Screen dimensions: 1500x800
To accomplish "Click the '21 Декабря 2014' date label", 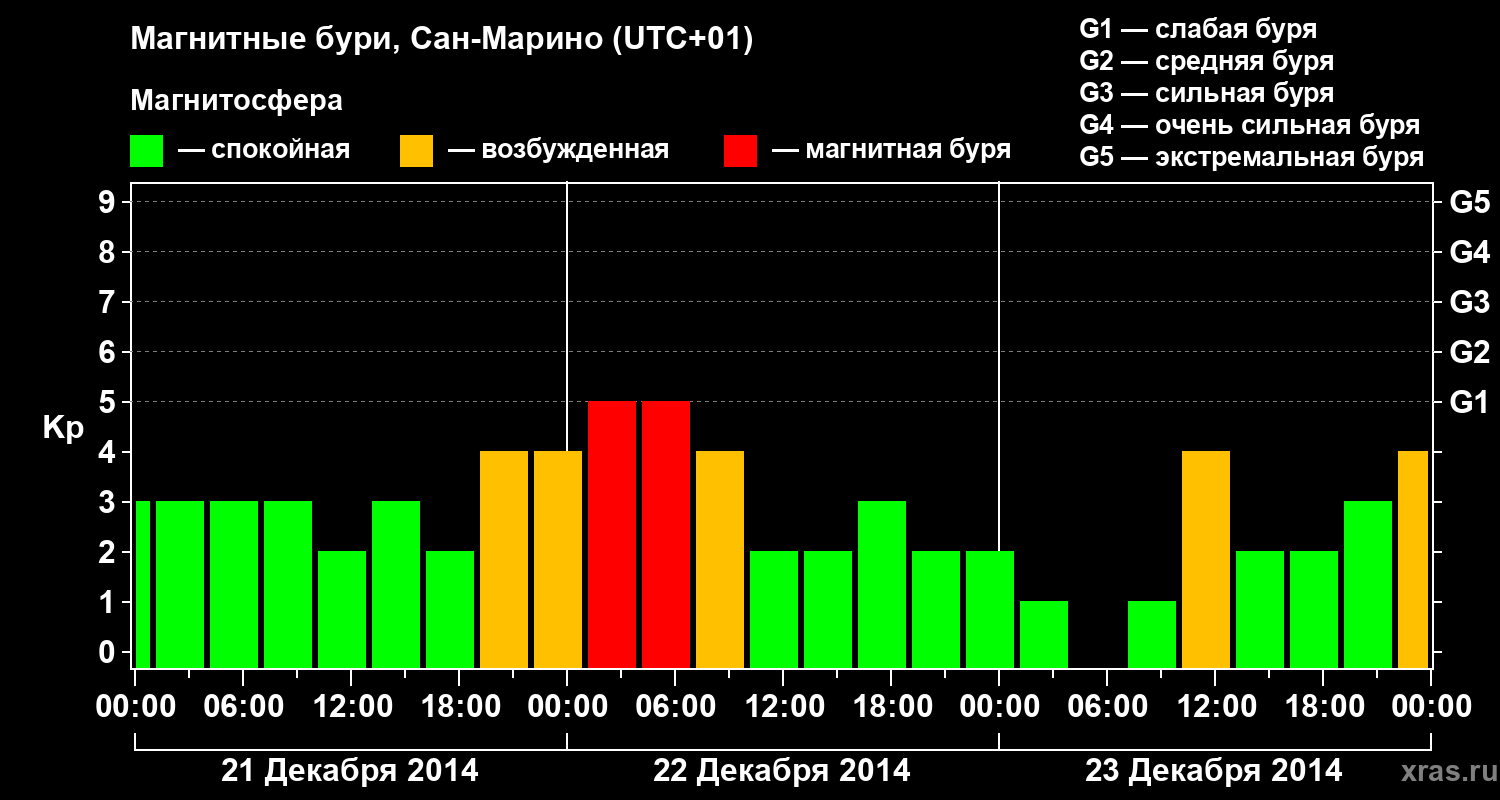I will tap(350, 771).
